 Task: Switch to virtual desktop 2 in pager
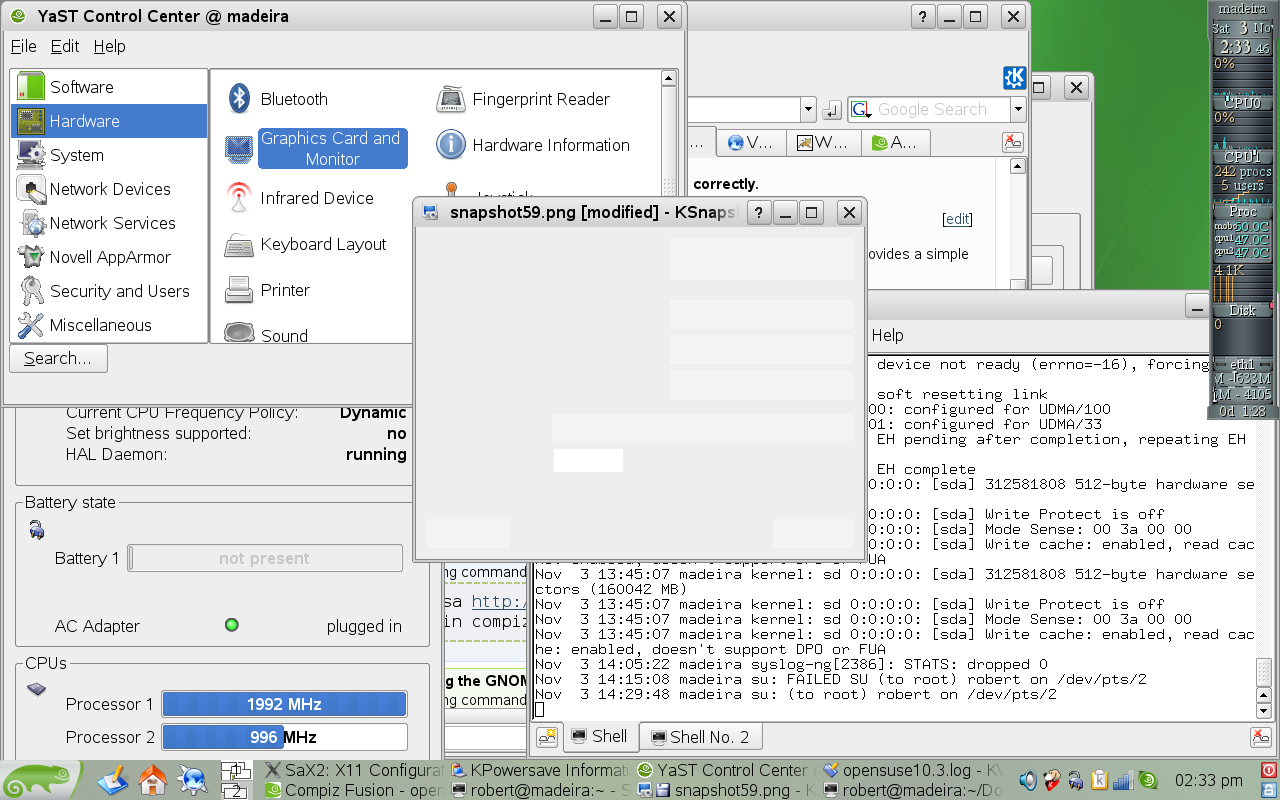(x=236, y=790)
